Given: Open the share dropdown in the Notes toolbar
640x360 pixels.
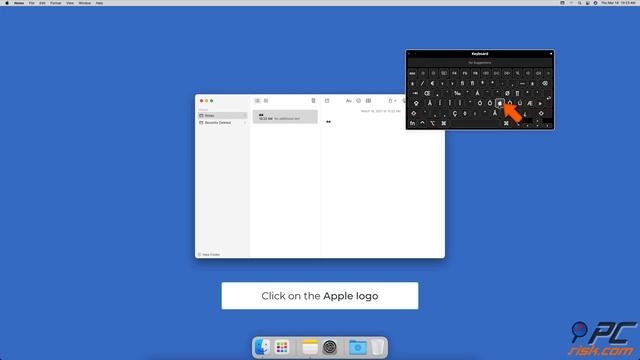Looking at the screenshot, I should pos(392,100).
